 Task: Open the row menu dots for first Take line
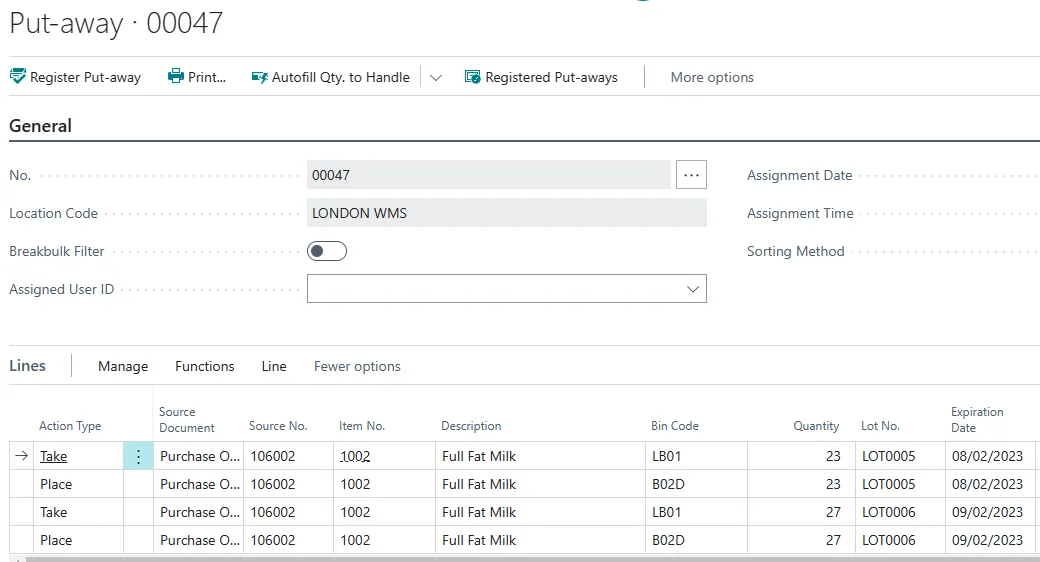click(x=138, y=457)
